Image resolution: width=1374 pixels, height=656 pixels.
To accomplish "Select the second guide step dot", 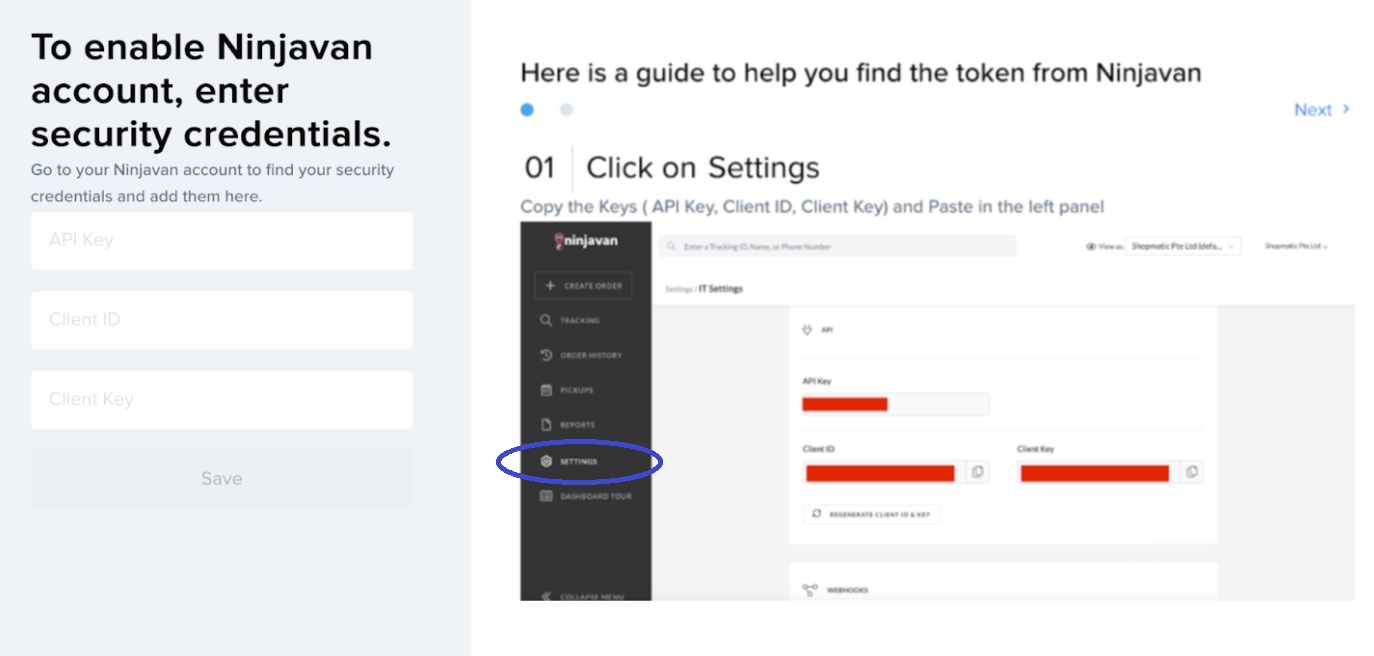I will (566, 110).
